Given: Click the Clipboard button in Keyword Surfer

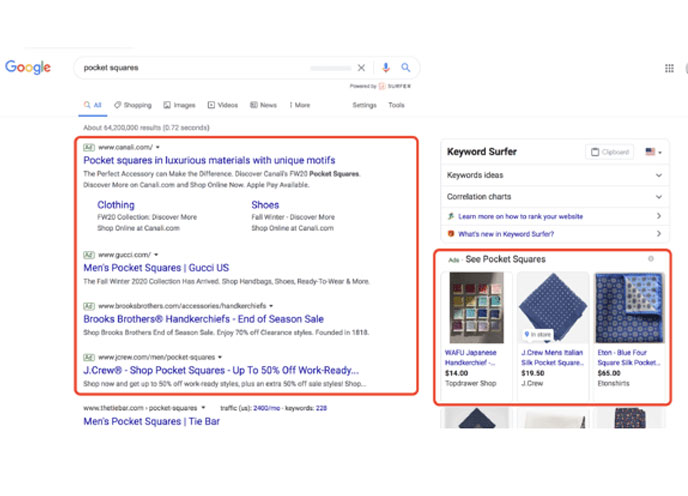Looking at the screenshot, I should [x=609, y=152].
